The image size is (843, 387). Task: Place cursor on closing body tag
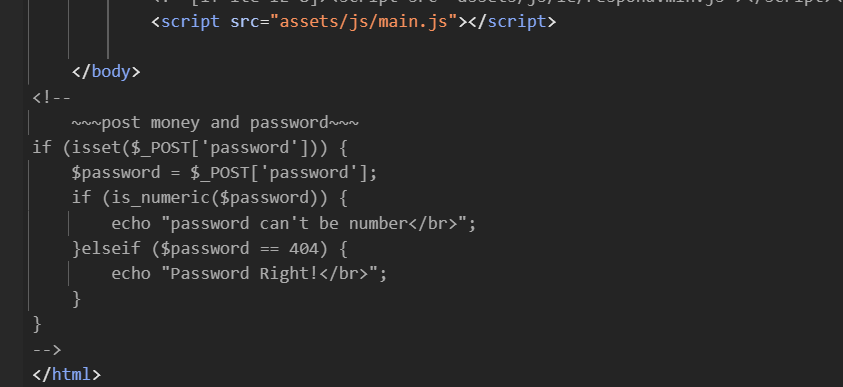106,71
